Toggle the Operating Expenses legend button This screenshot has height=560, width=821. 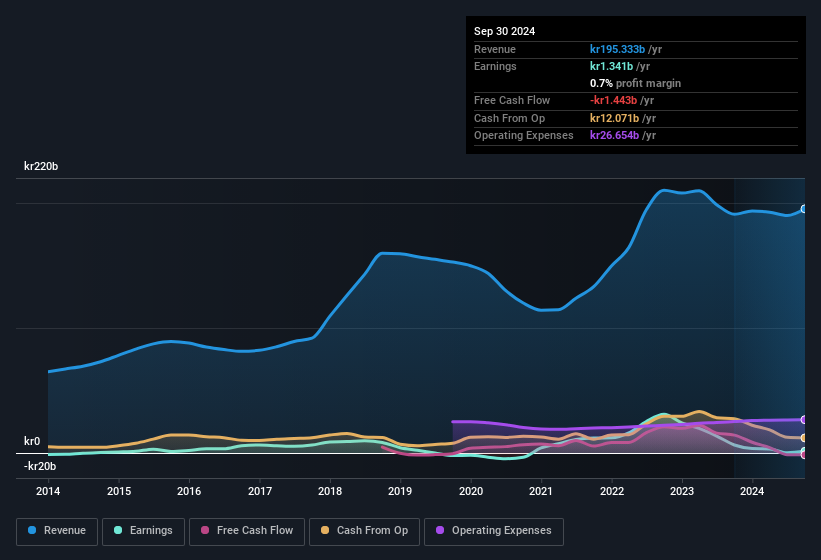(x=494, y=531)
